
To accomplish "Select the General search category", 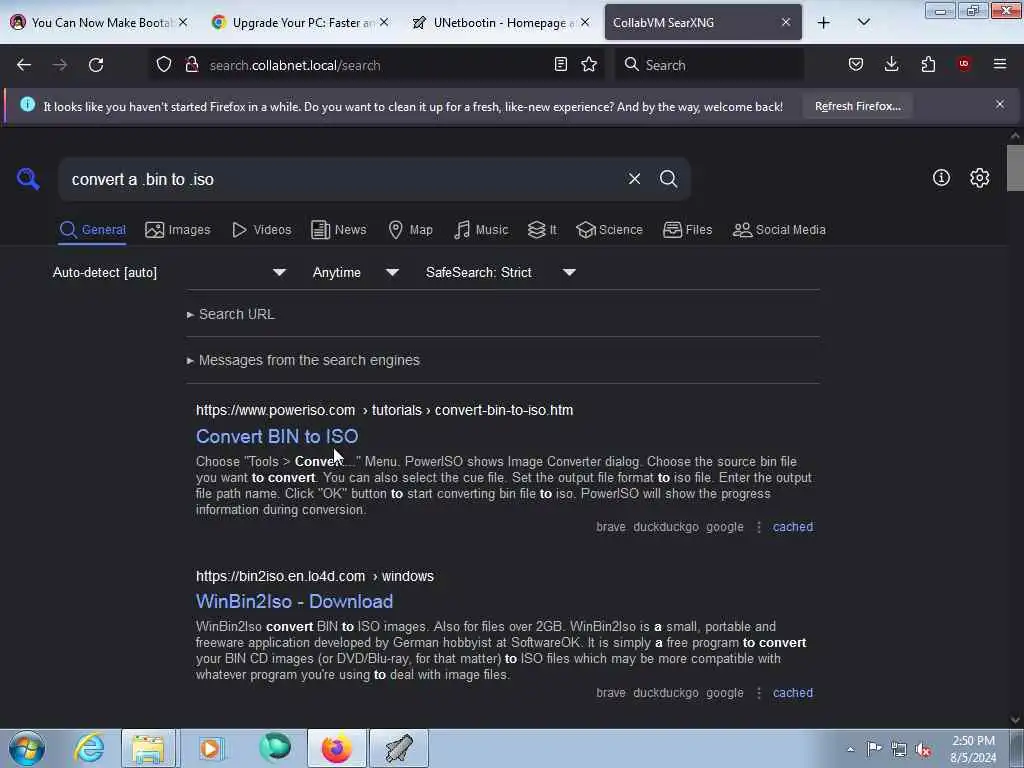I will click(x=93, y=230).
